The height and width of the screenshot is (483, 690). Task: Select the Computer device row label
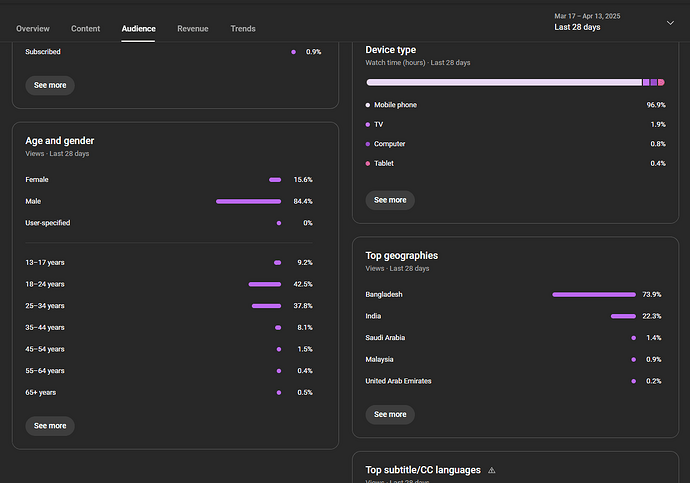click(x=389, y=144)
